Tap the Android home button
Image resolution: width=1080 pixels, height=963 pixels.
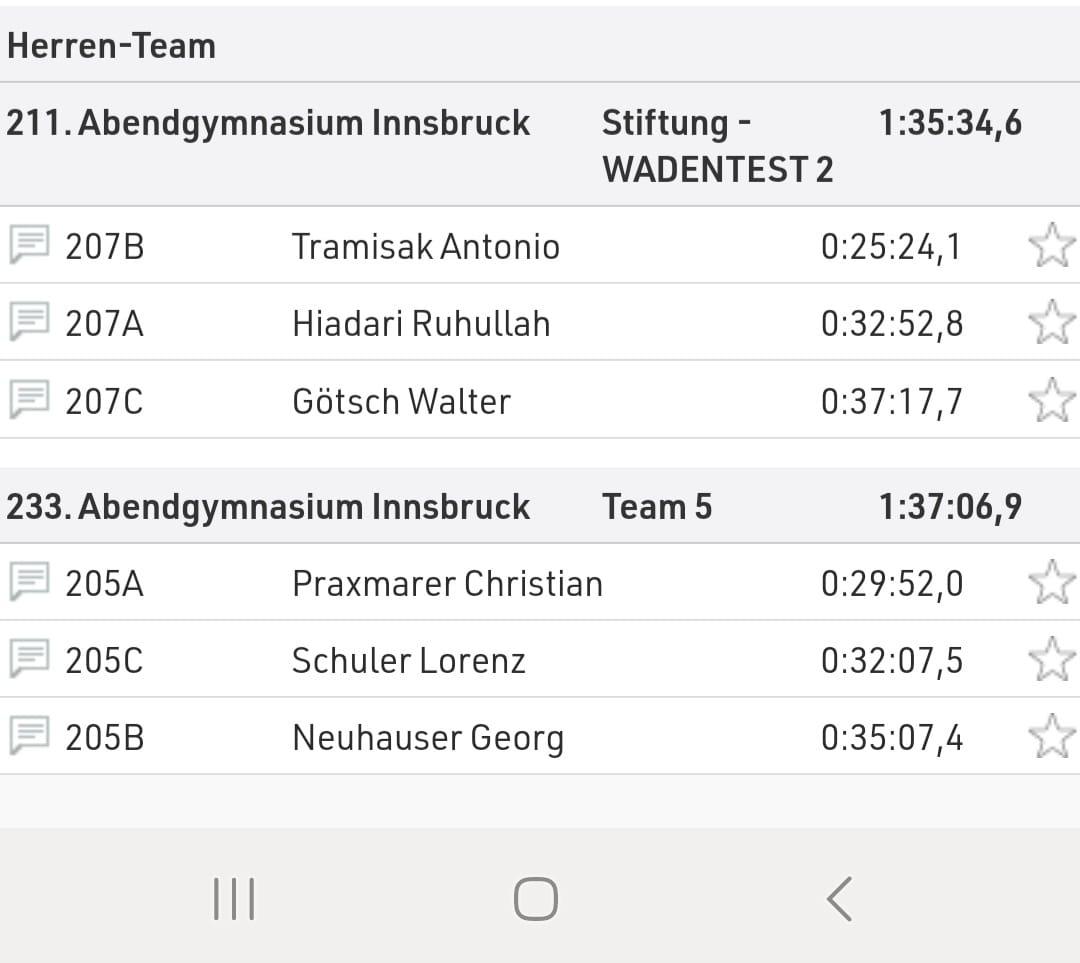[x=535, y=898]
